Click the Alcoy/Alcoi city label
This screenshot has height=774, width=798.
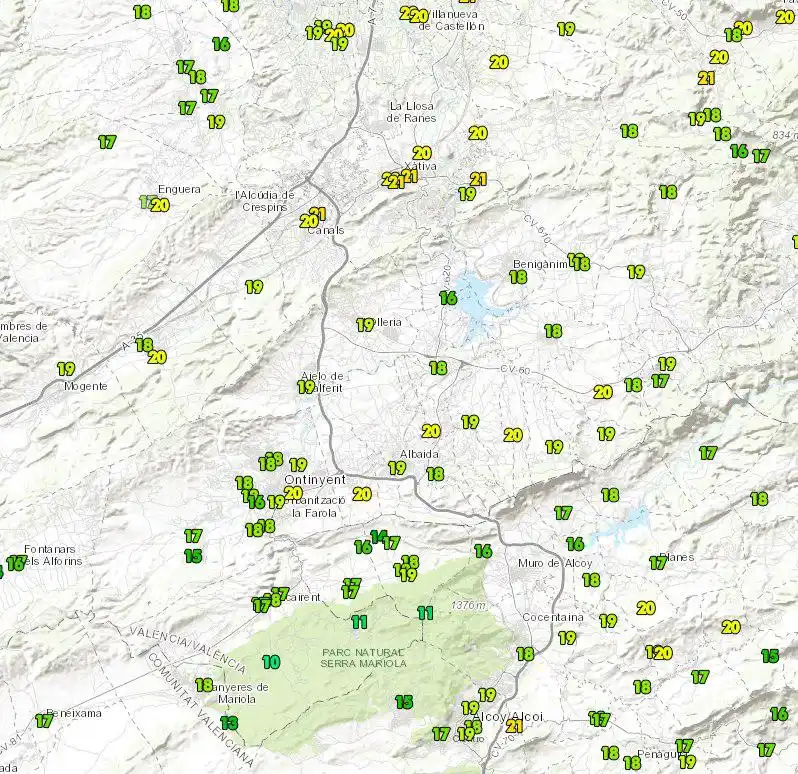point(507,717)
